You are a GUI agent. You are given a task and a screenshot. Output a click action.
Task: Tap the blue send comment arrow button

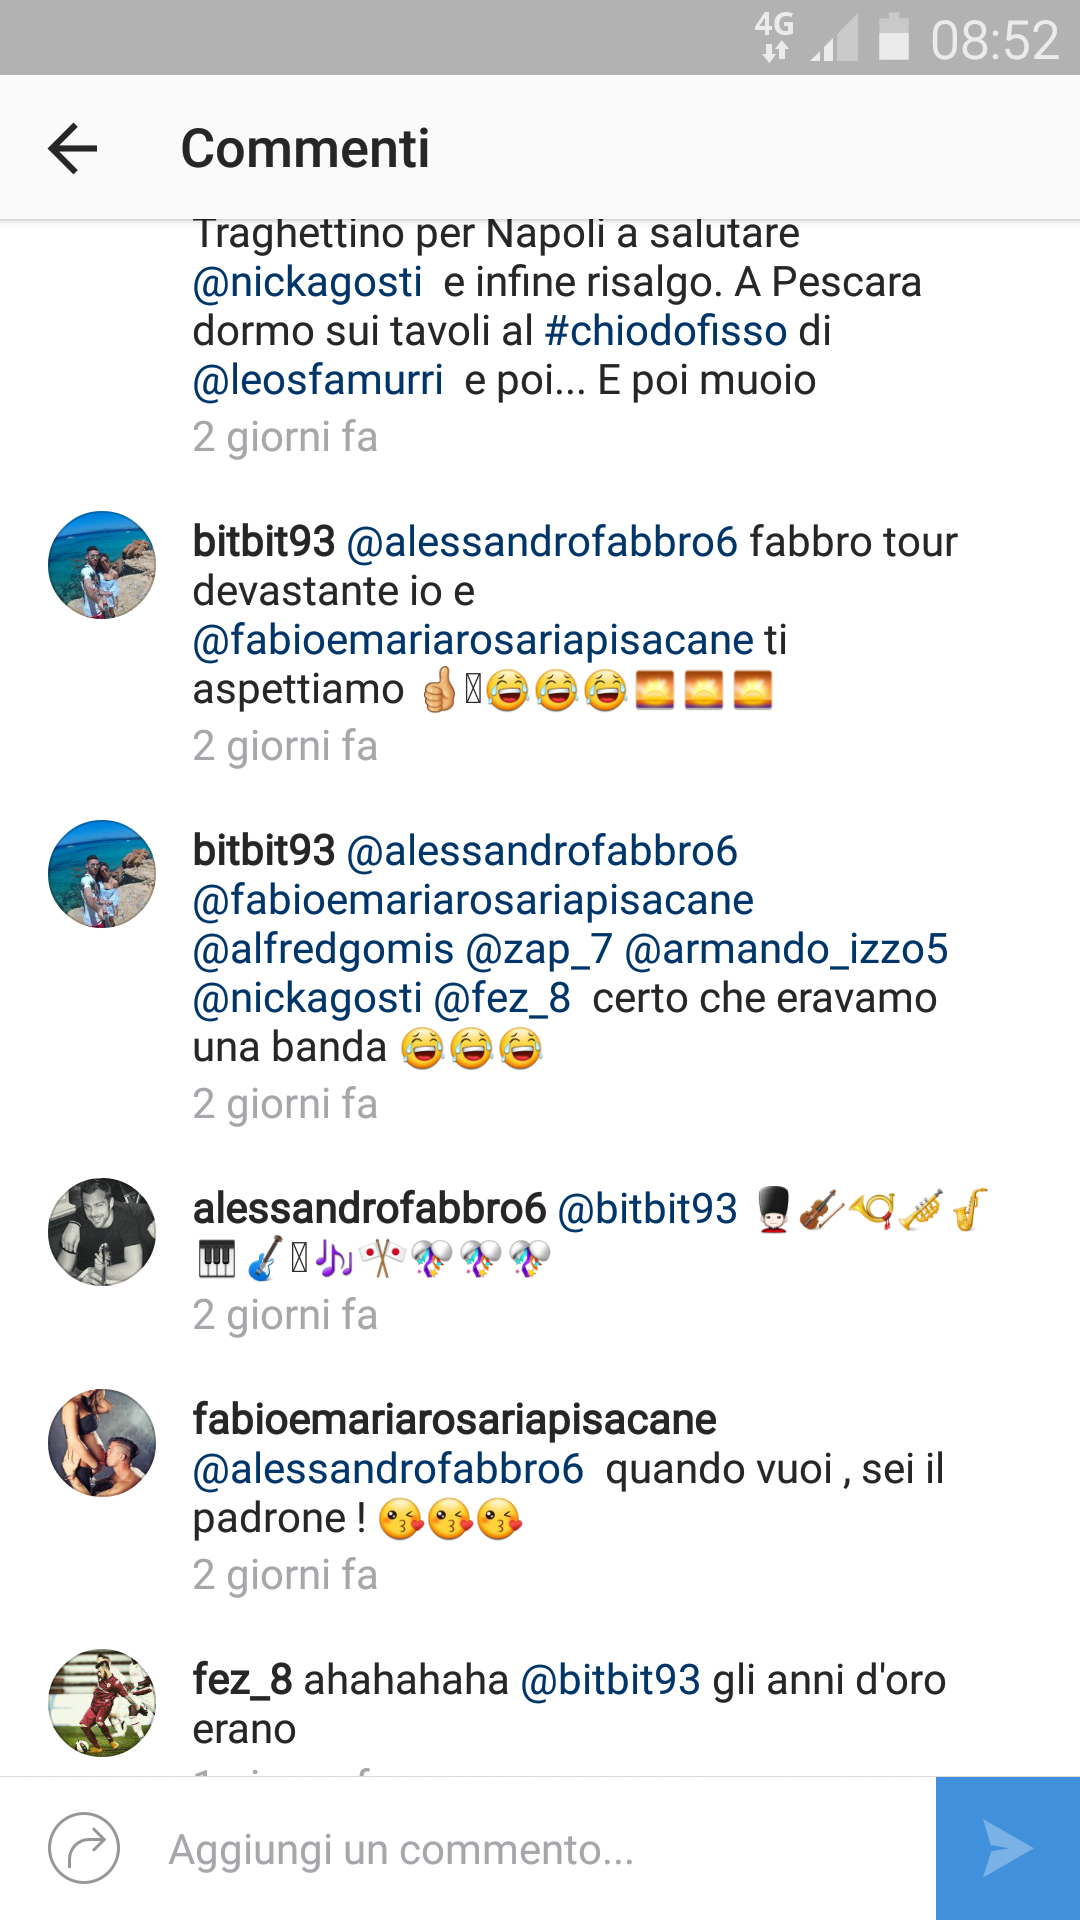1008,1848
